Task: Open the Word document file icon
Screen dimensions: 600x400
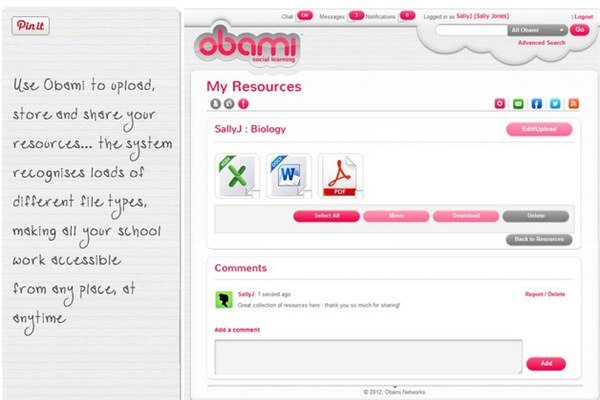Action: (x=290, y=177)
